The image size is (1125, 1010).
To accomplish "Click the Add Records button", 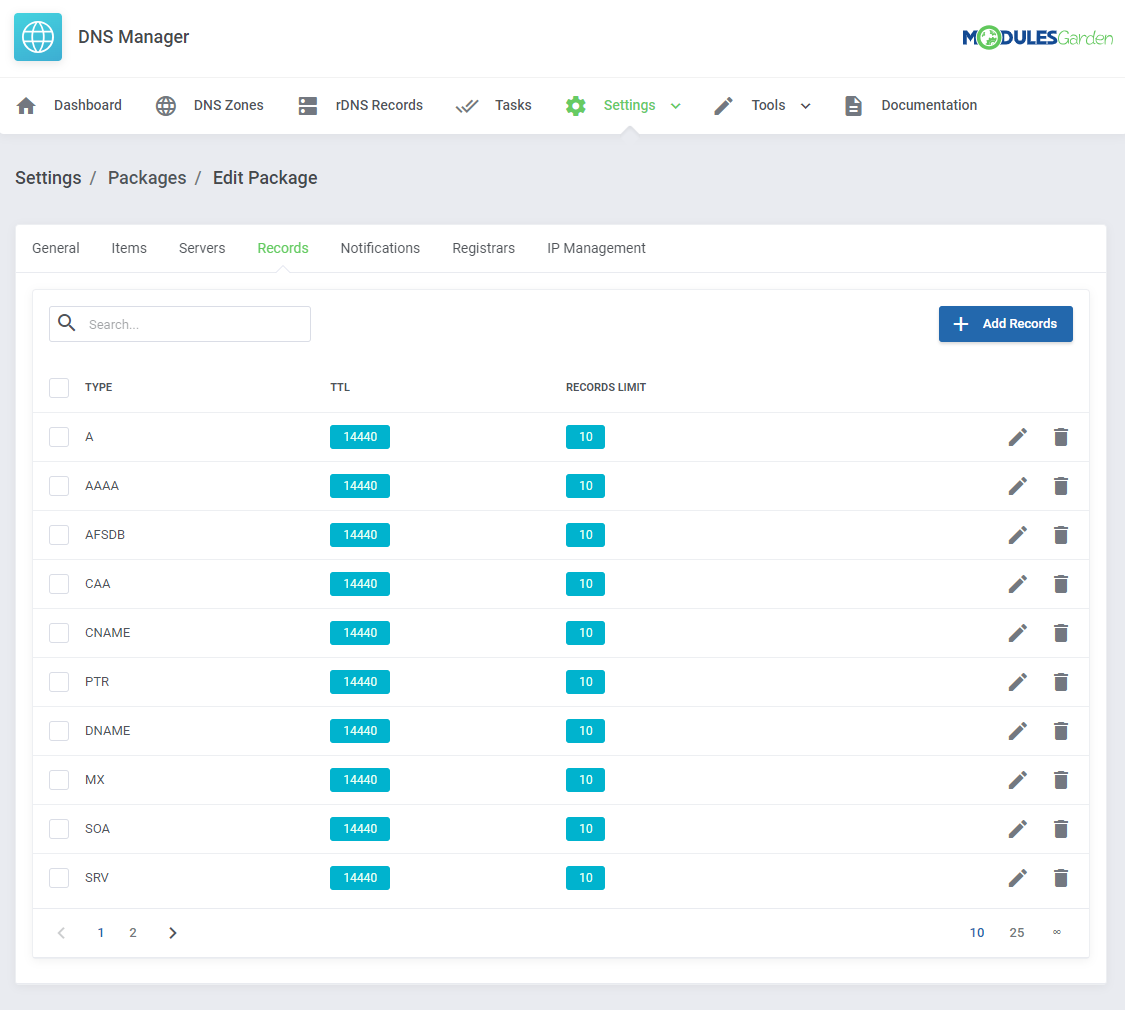I will [x=1005, y=324].
